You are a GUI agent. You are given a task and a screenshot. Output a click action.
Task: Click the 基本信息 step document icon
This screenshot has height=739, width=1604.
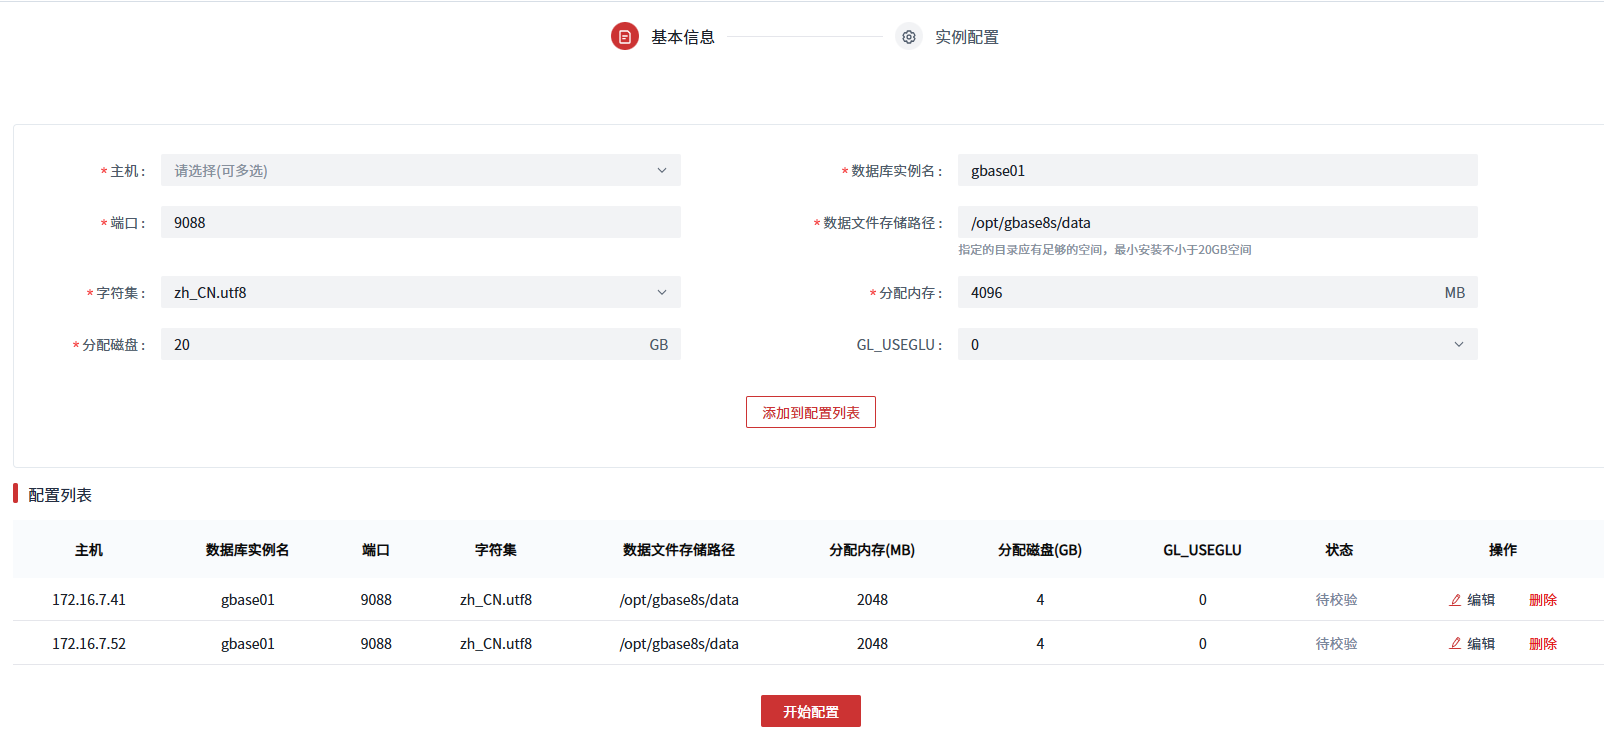pos(624,37)
